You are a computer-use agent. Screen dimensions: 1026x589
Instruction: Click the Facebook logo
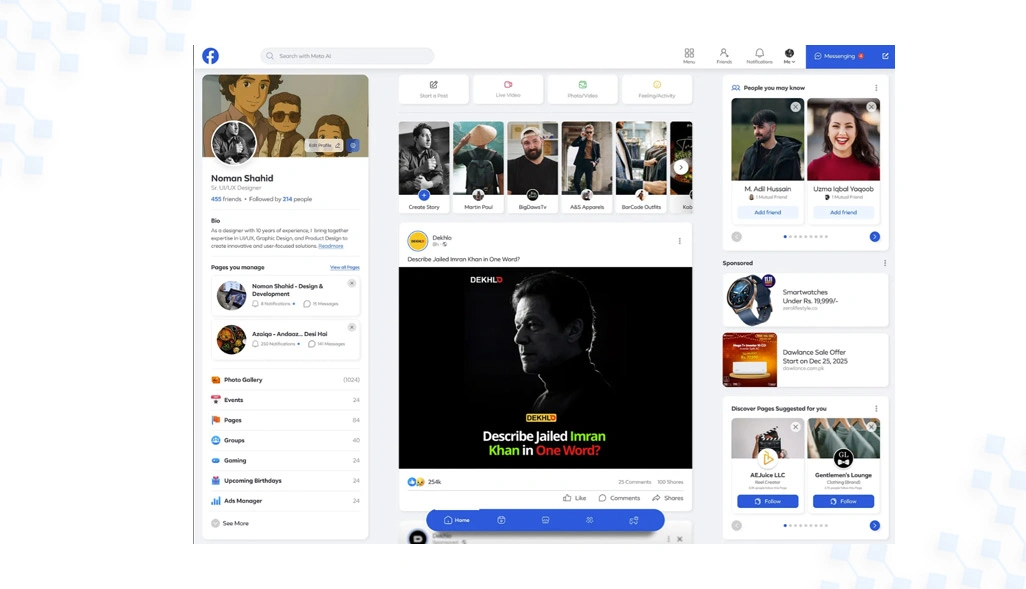coord(210,56)
